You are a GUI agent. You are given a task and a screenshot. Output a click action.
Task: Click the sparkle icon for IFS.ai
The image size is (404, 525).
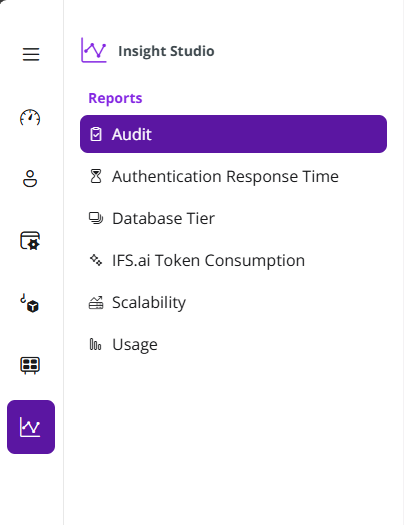click(x=96, y=260)
